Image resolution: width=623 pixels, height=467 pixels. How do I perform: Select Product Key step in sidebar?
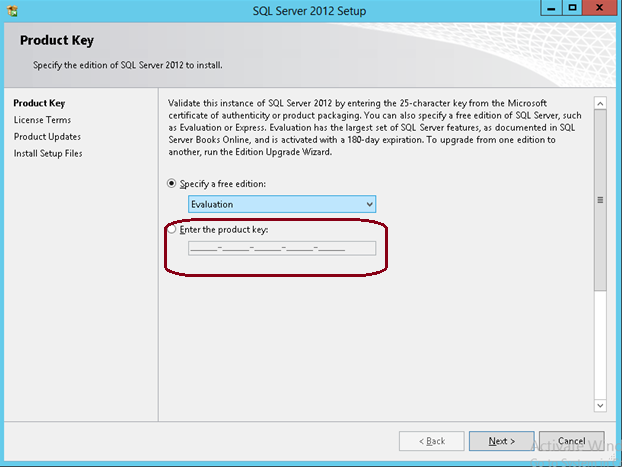[x=39, y=103]
